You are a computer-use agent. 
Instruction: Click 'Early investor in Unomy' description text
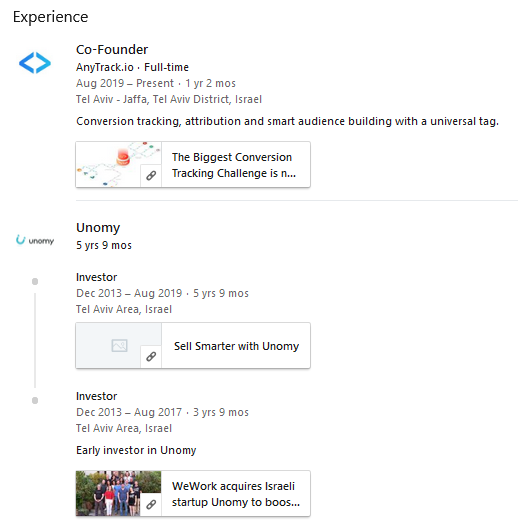(136, 450)
